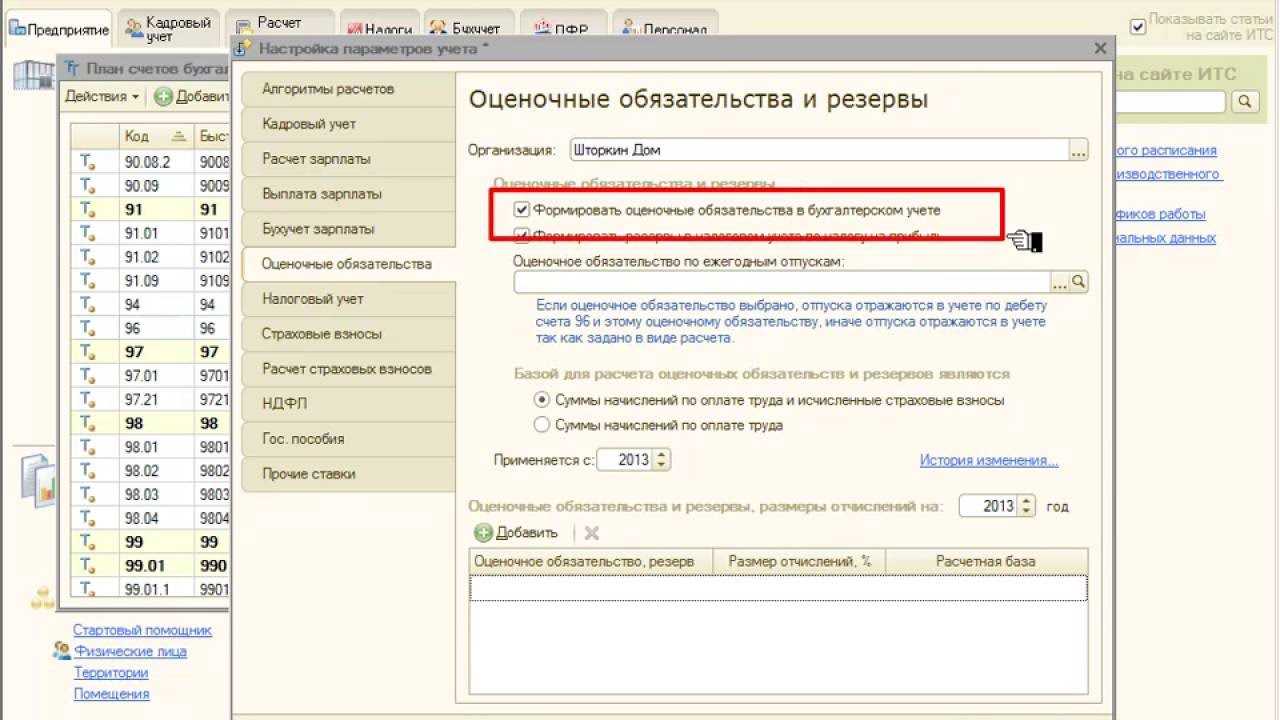The image size is (1280, 720).
Task: Toggle Показывать статьи на сайте ИТС checkbox
Action: (x=1138, y=27)
